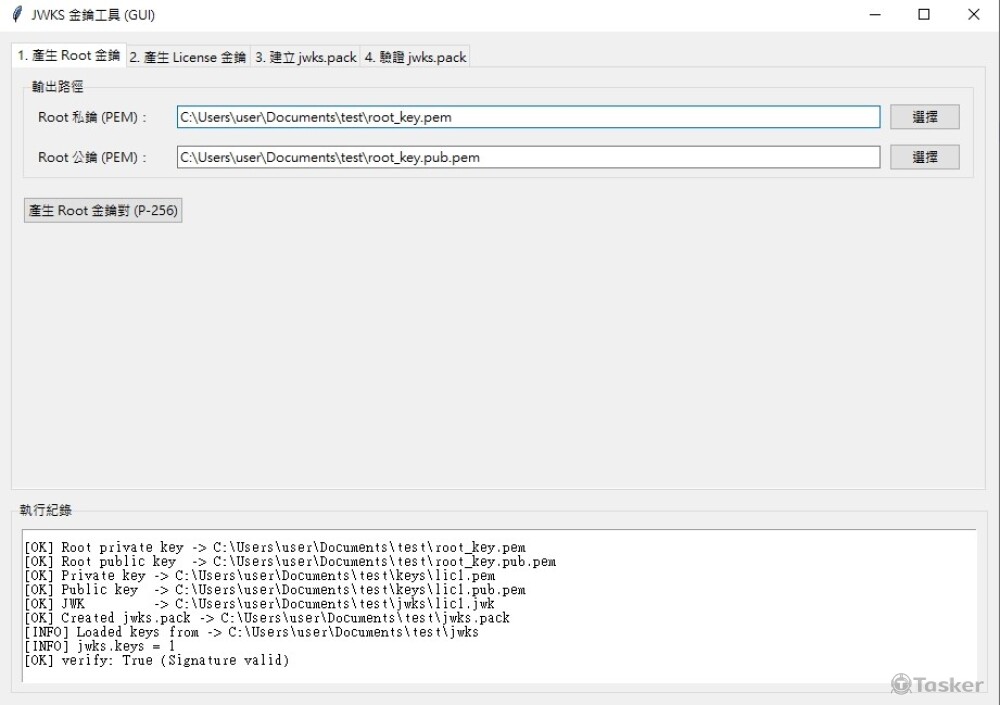1000x705 pixels.
Task: Select the 驗證 jwks.pack tab
Action: click(415, 57)
